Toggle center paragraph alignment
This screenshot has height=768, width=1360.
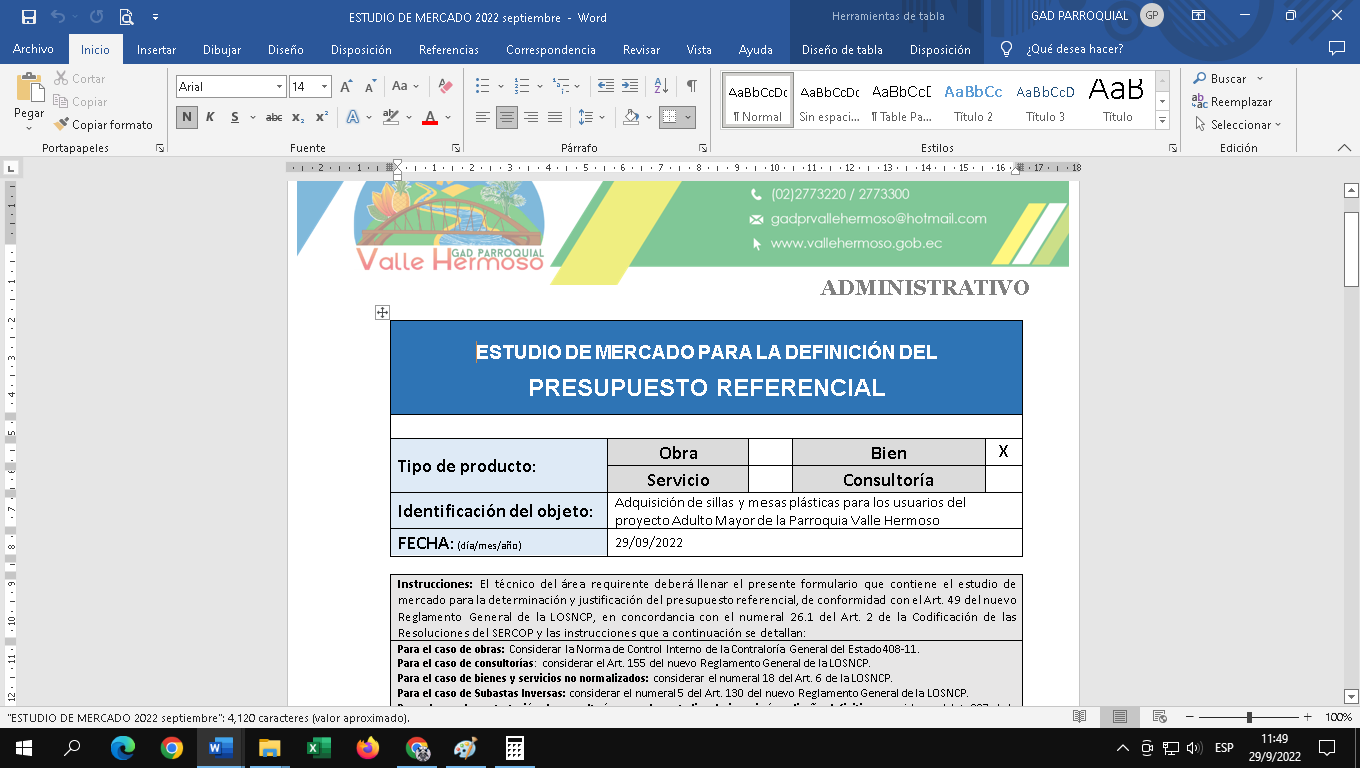pyautogui.click(x=507, y=117)
